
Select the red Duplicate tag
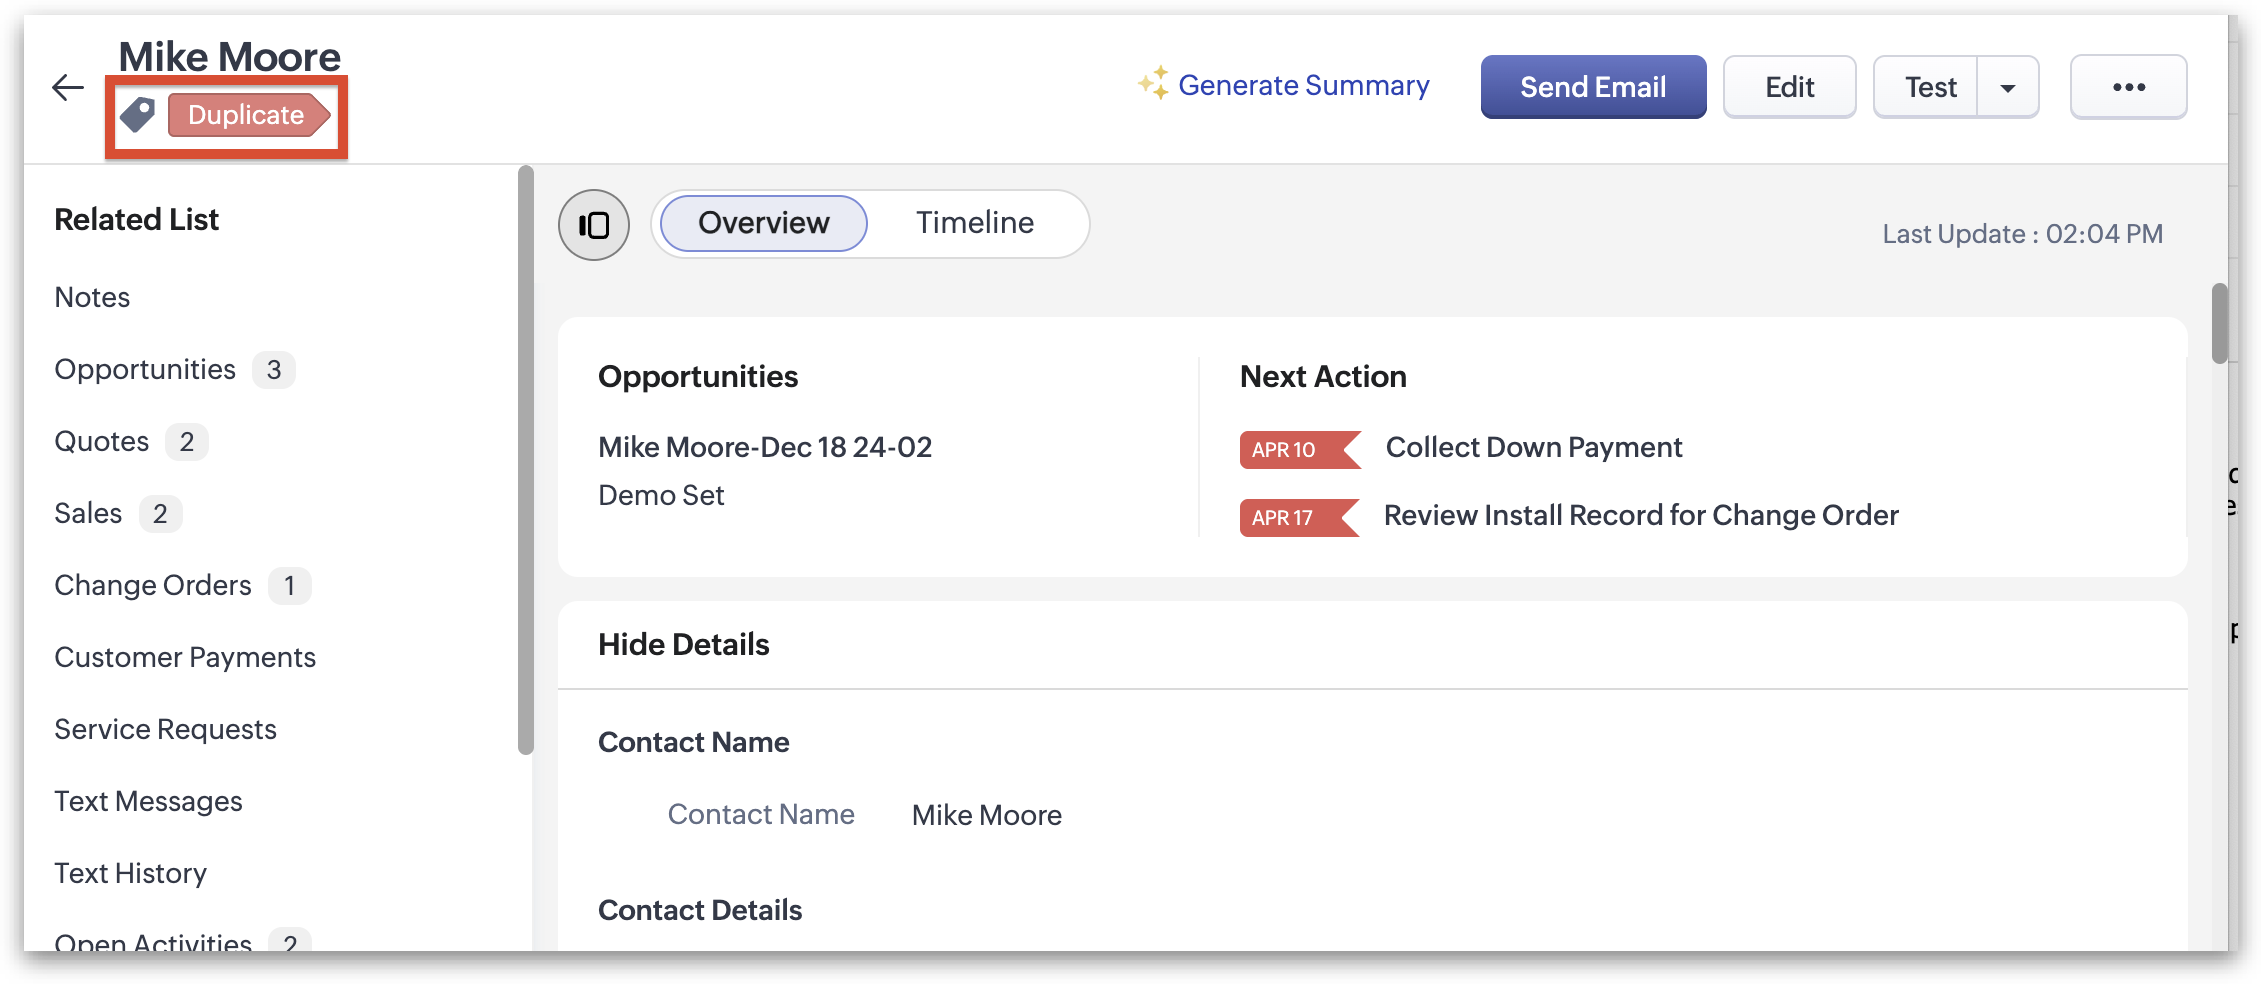point(247,115)
